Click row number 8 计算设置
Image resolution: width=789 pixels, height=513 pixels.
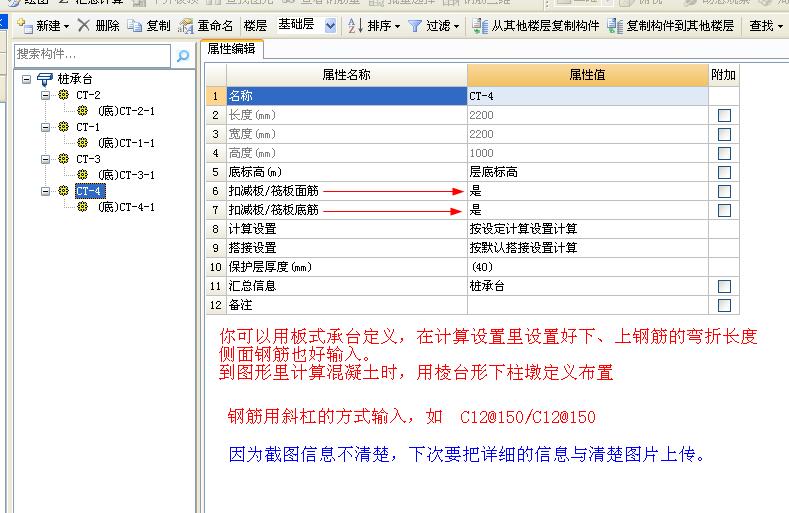[x=216, y=229]
